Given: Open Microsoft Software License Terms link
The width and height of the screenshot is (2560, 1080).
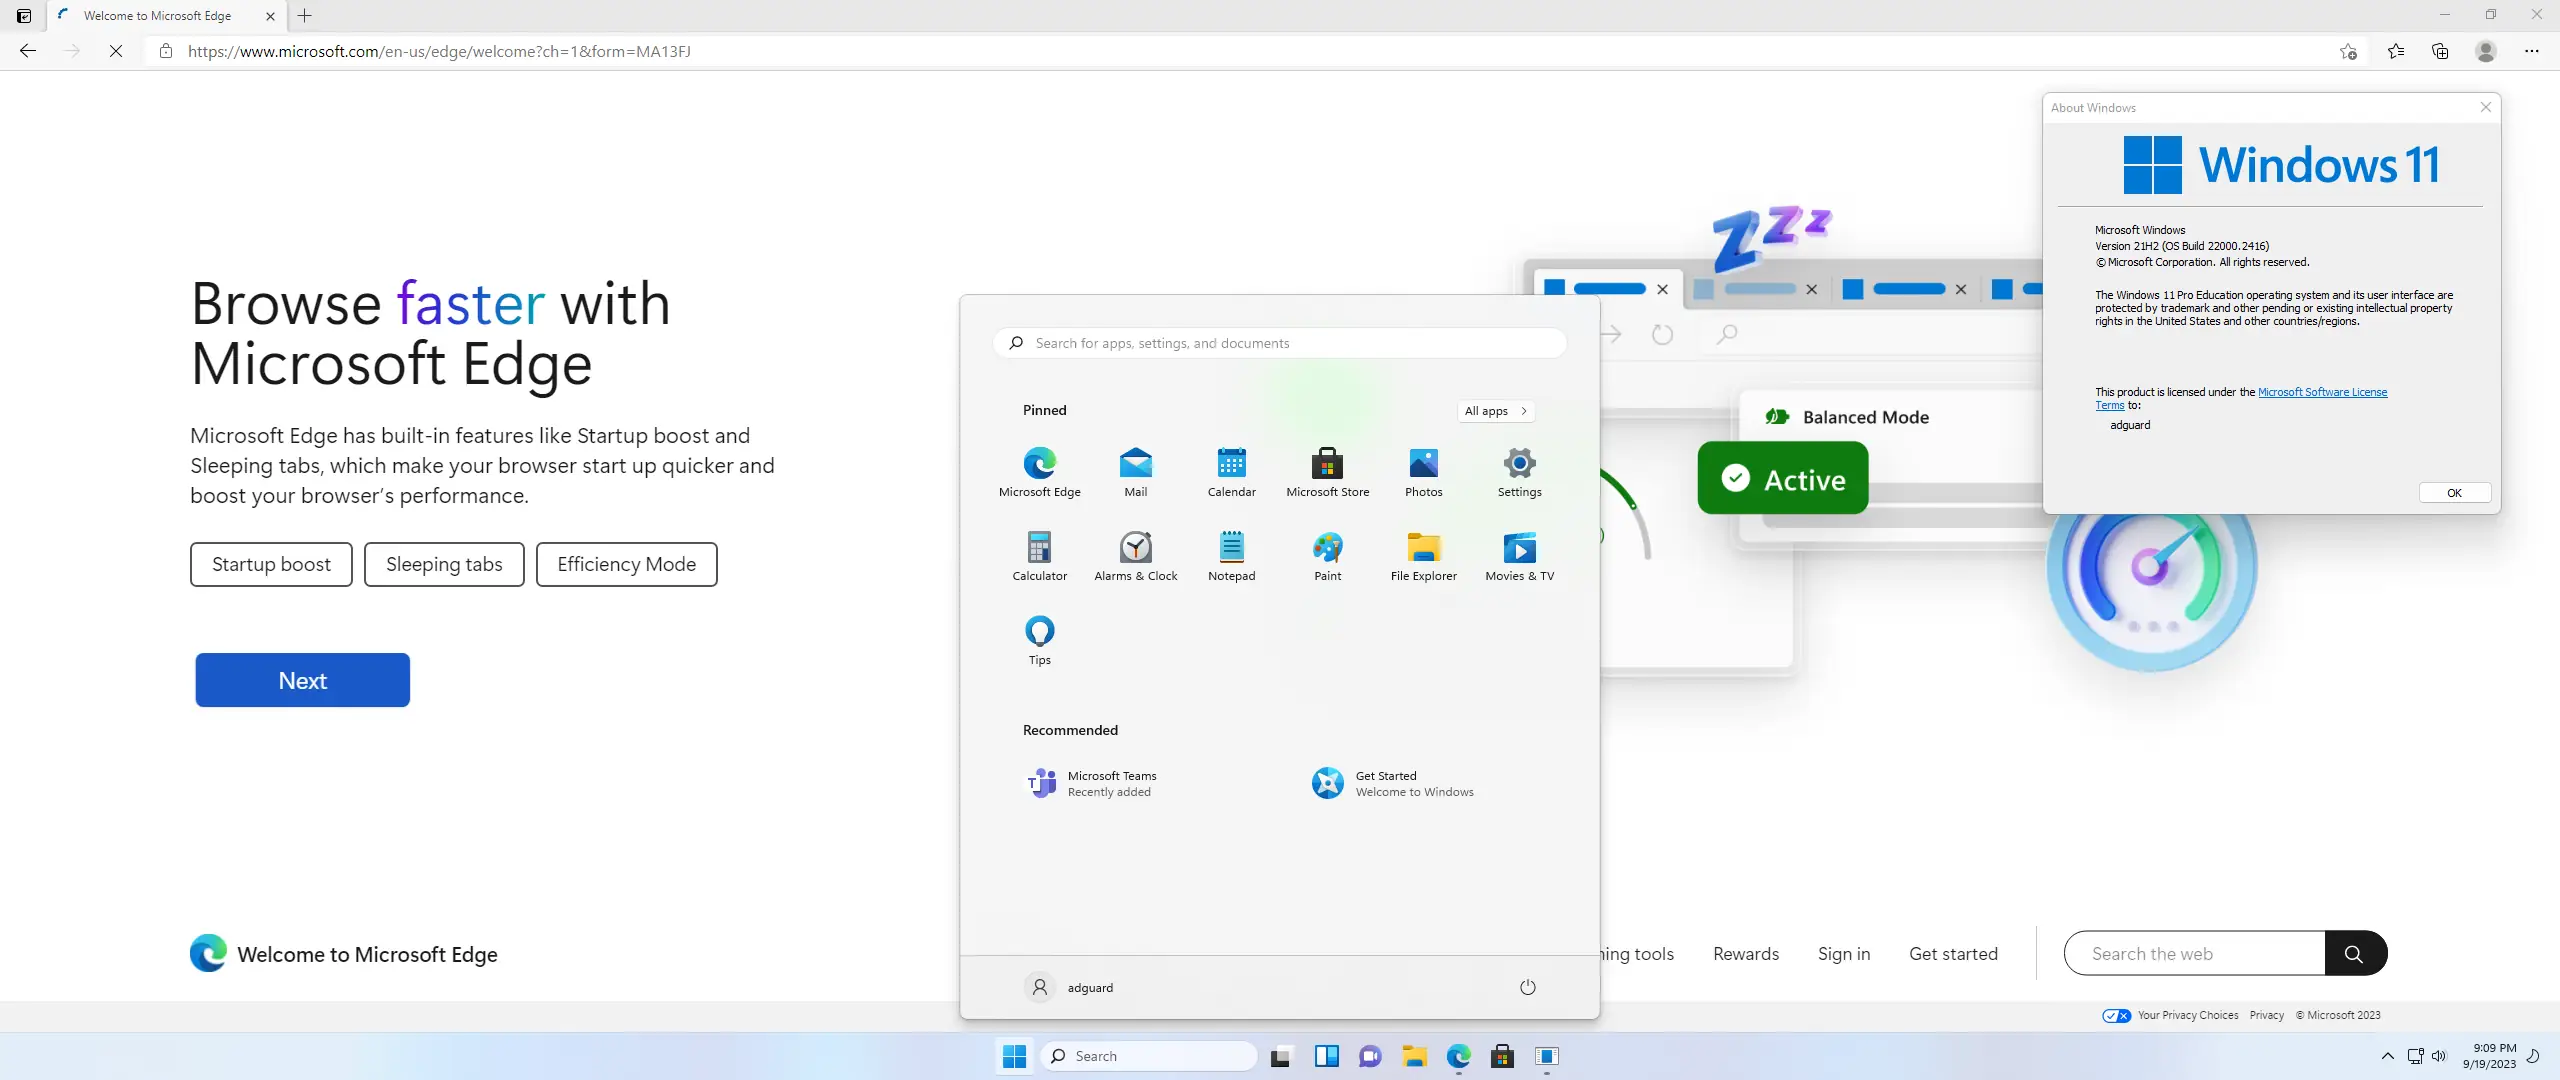Looking at the screenshot, I should pos(2322,392).
